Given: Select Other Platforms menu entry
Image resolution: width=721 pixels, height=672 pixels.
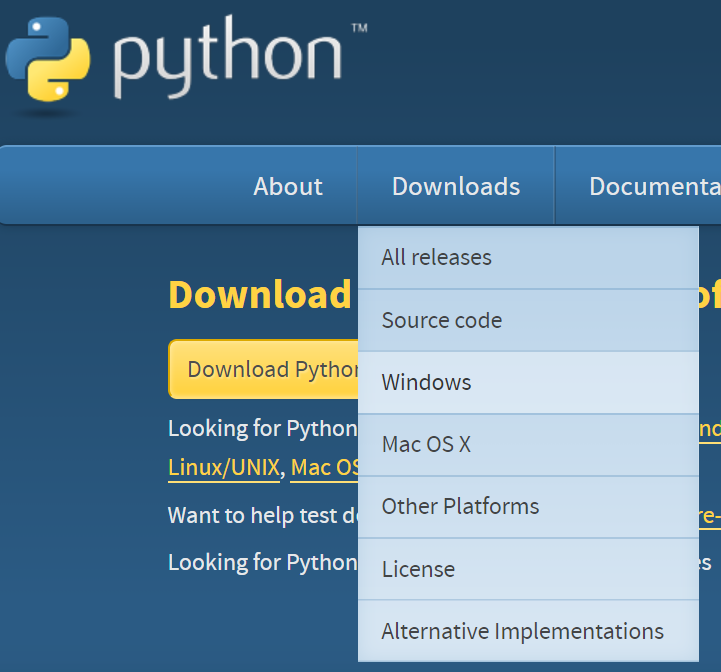Looking at the screenshot, I should (x=528, y=506).
